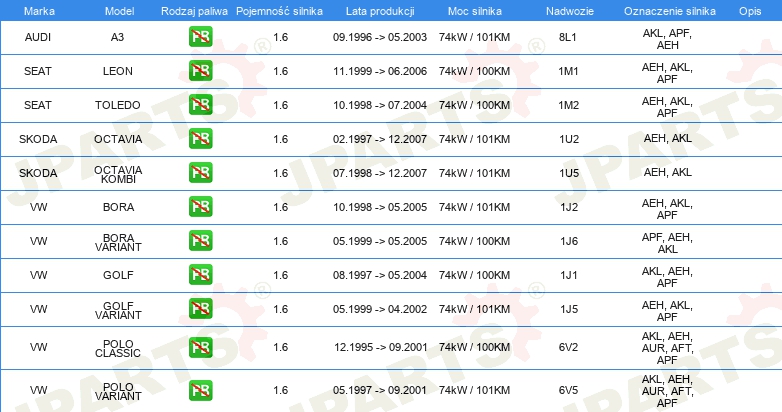Click the Model column header
The image size is (782, 412).
click(x=119, y=11)
